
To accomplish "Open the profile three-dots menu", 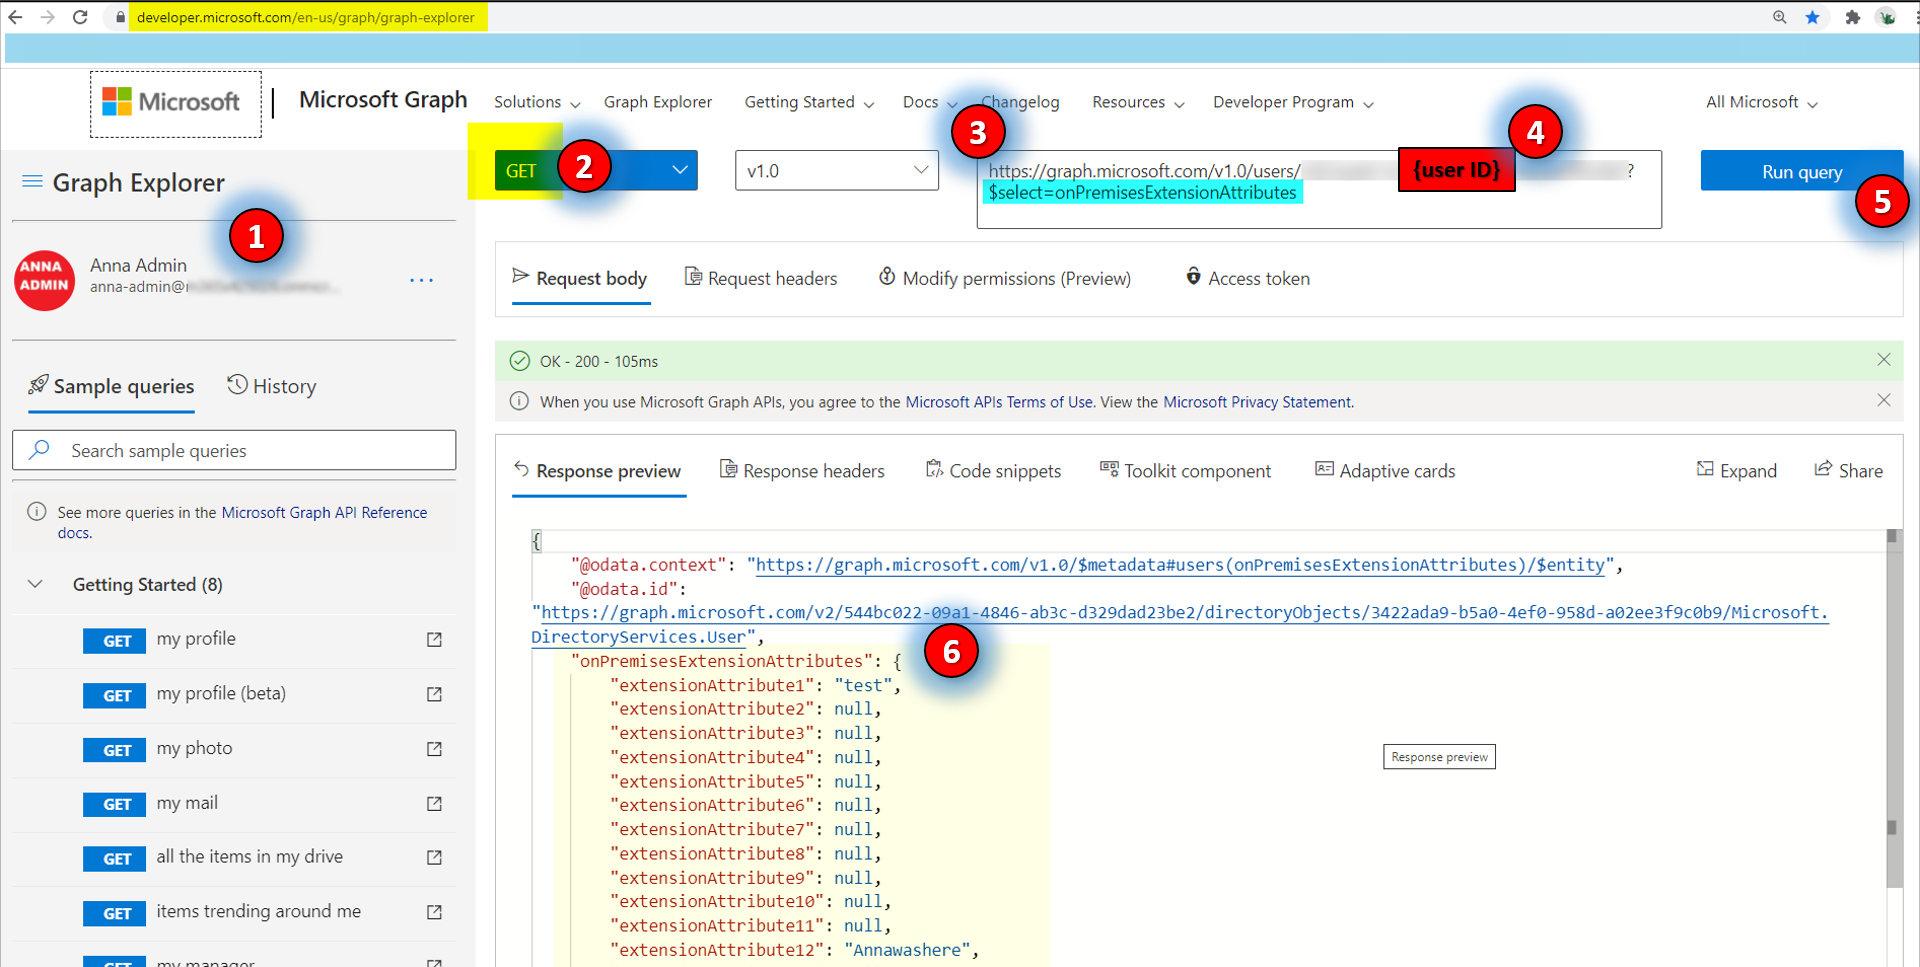I will (421, 280).
